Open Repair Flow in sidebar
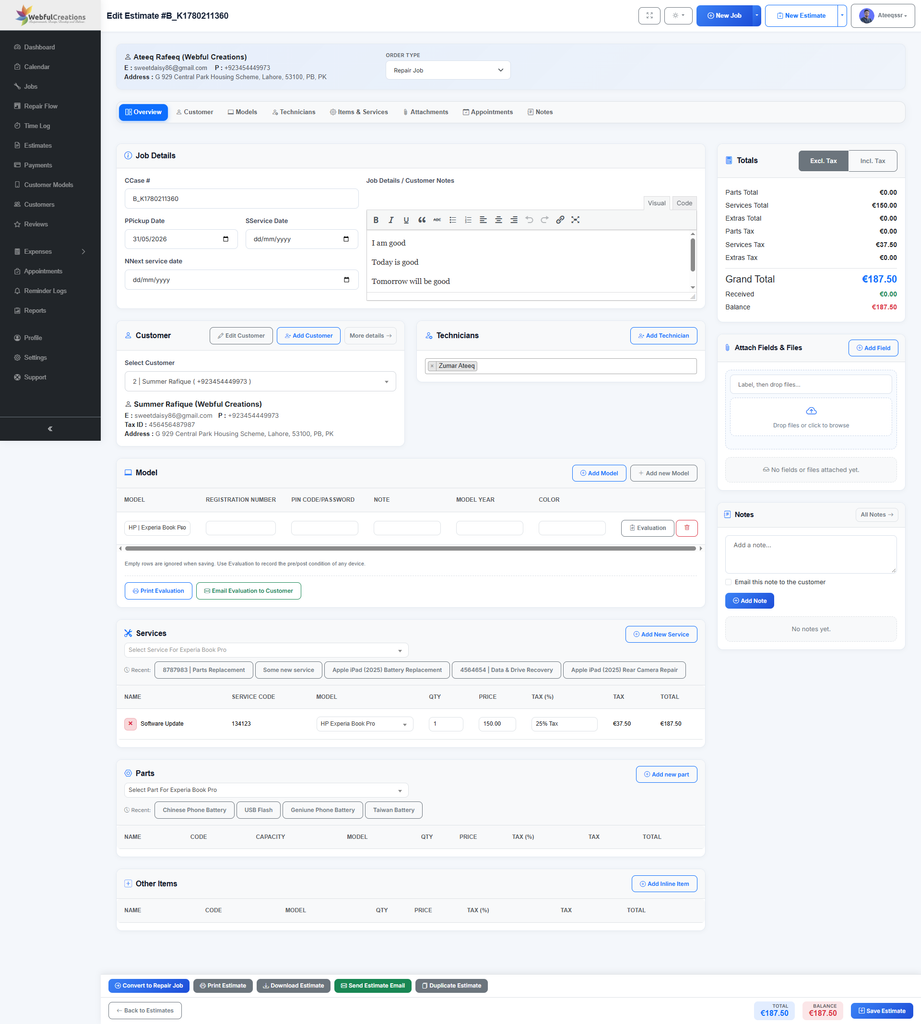 click(40, 106)
